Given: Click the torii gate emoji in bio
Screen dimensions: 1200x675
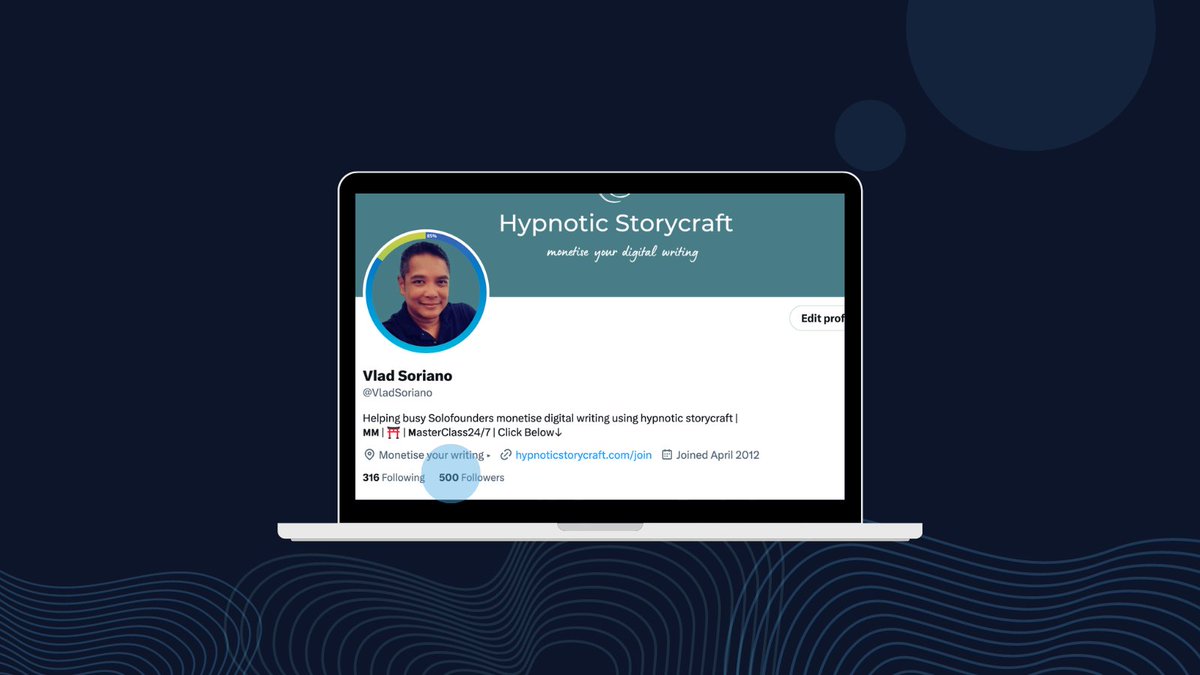Looking at the screenshot, I should 393,432.
